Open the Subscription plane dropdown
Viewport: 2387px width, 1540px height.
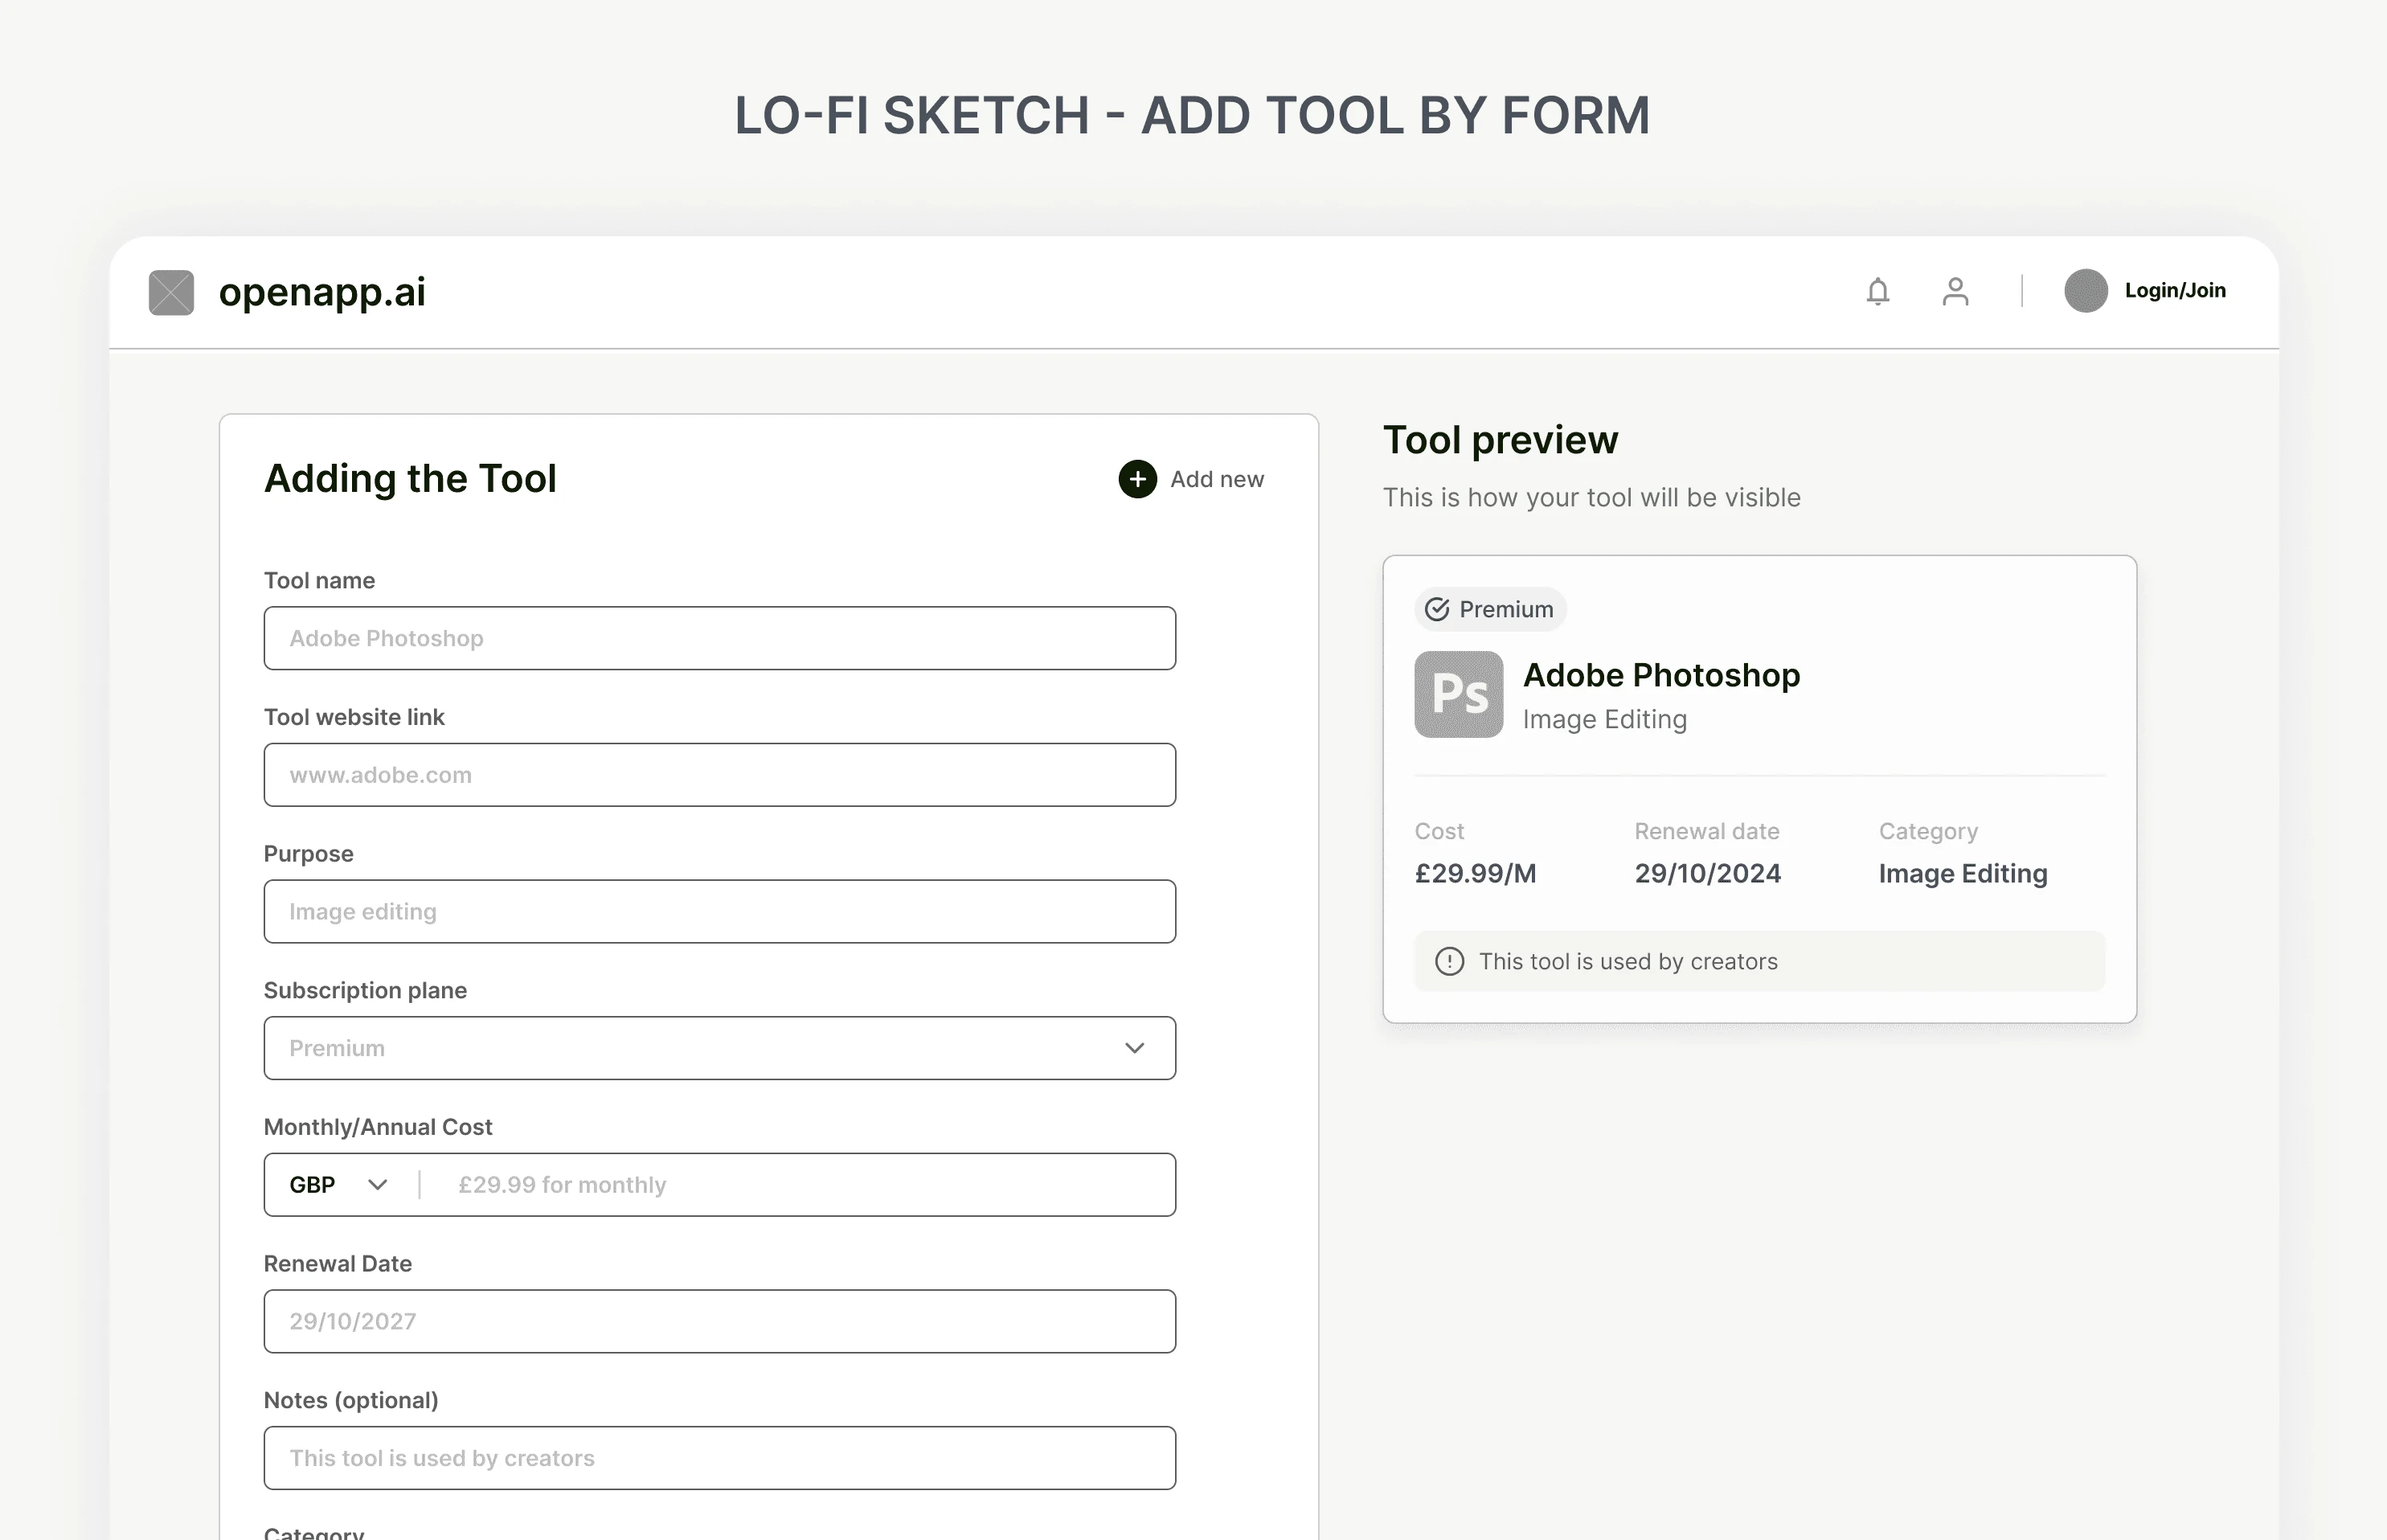[719, 1048]
